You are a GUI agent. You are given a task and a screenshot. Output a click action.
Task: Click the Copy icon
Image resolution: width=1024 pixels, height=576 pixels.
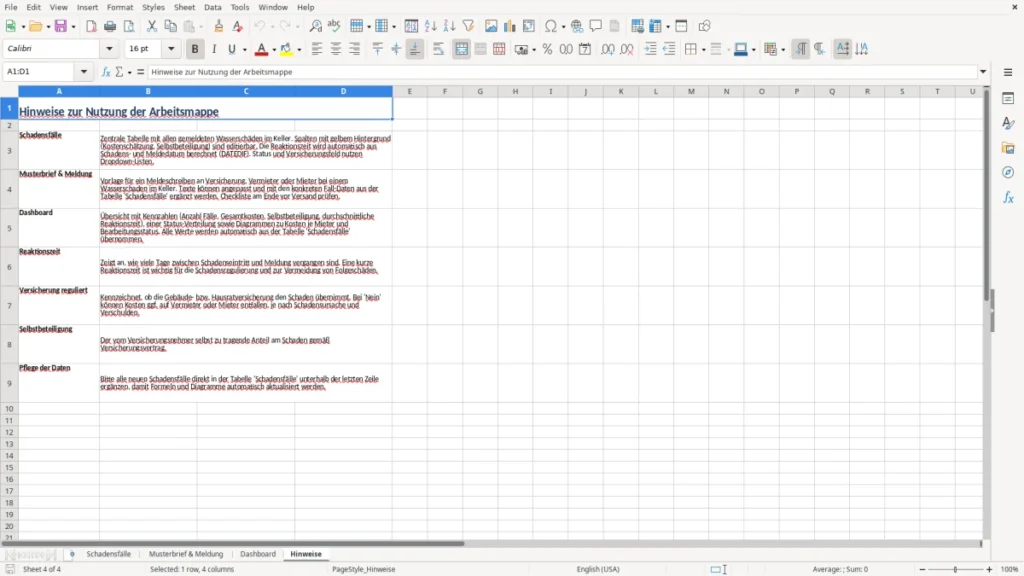coord(170,26)
